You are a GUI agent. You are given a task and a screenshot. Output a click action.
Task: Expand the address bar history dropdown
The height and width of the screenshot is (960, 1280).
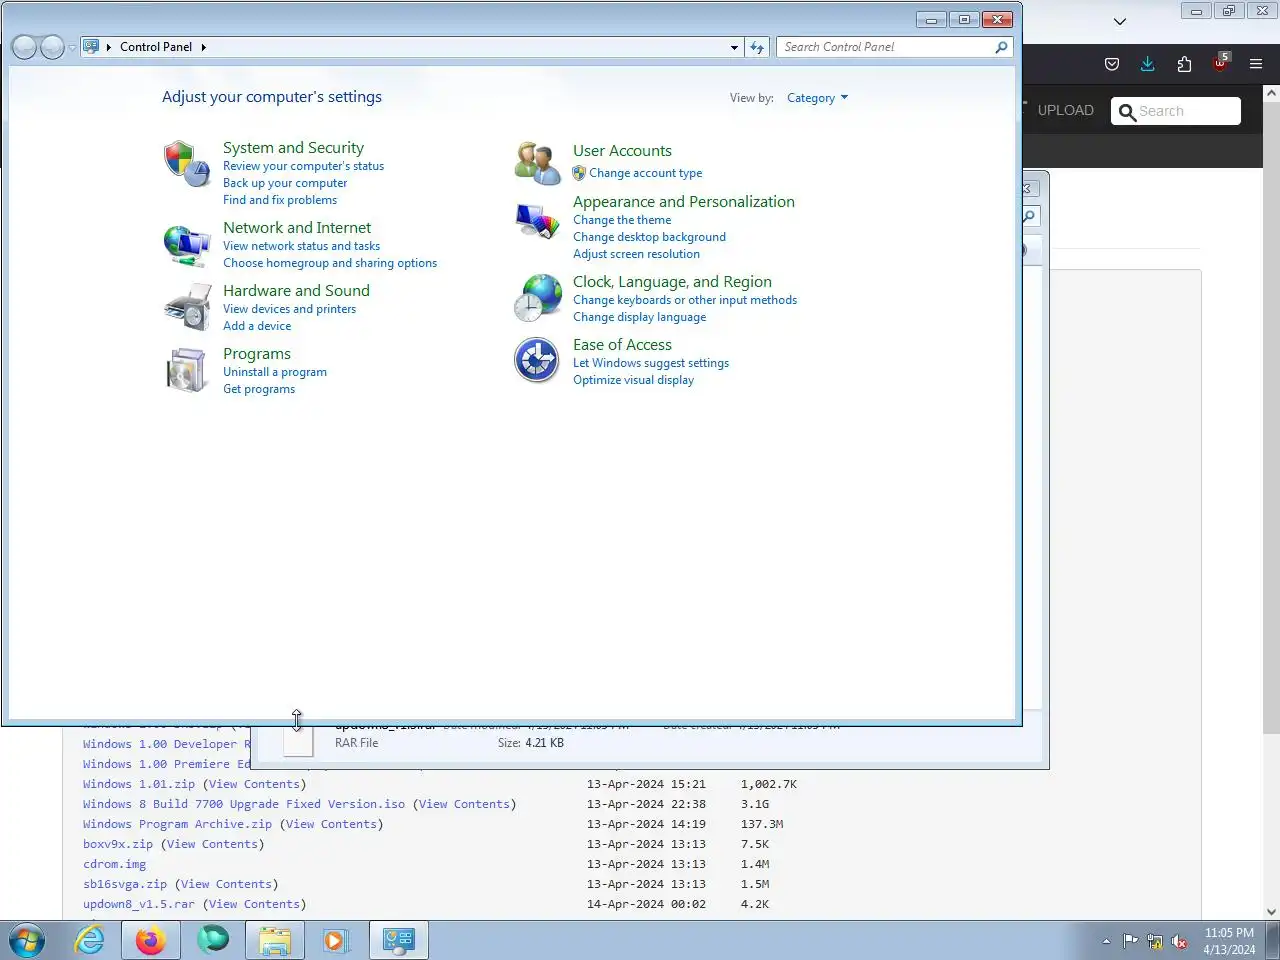pyautogui.click(x=734, y=47)
